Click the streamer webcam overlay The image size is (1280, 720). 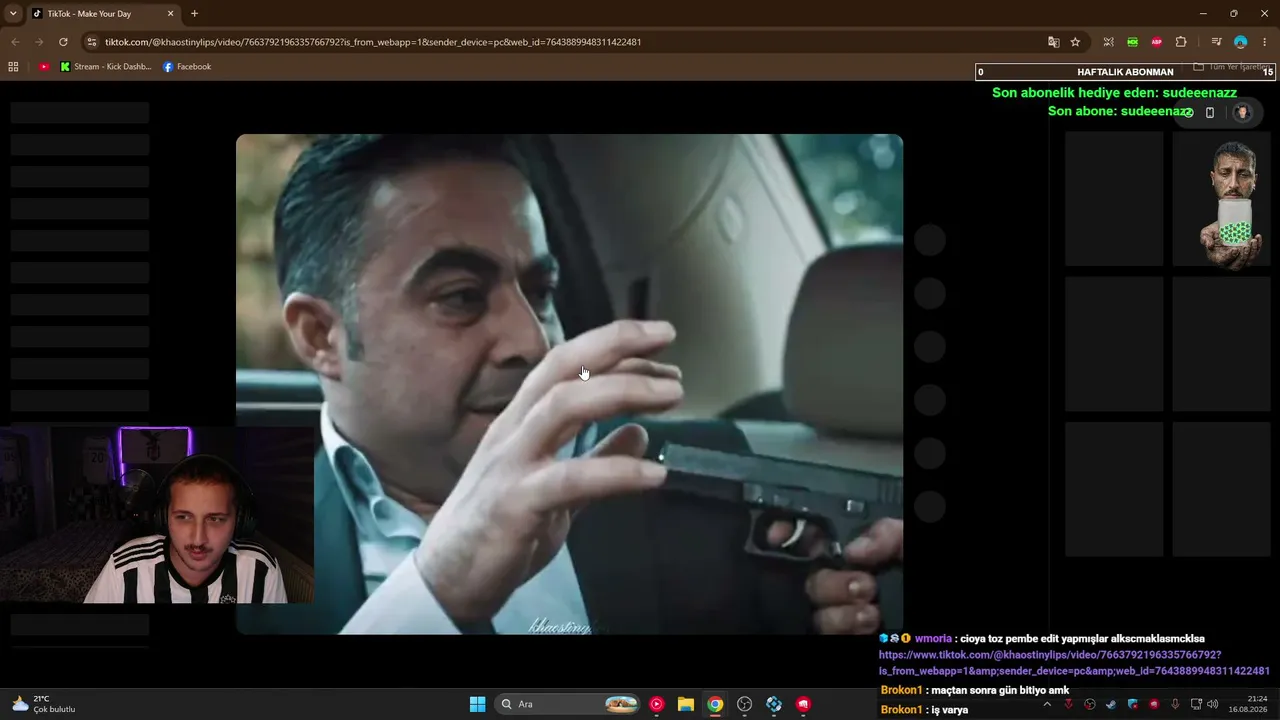pyautogui.click(x=157, y=515)
